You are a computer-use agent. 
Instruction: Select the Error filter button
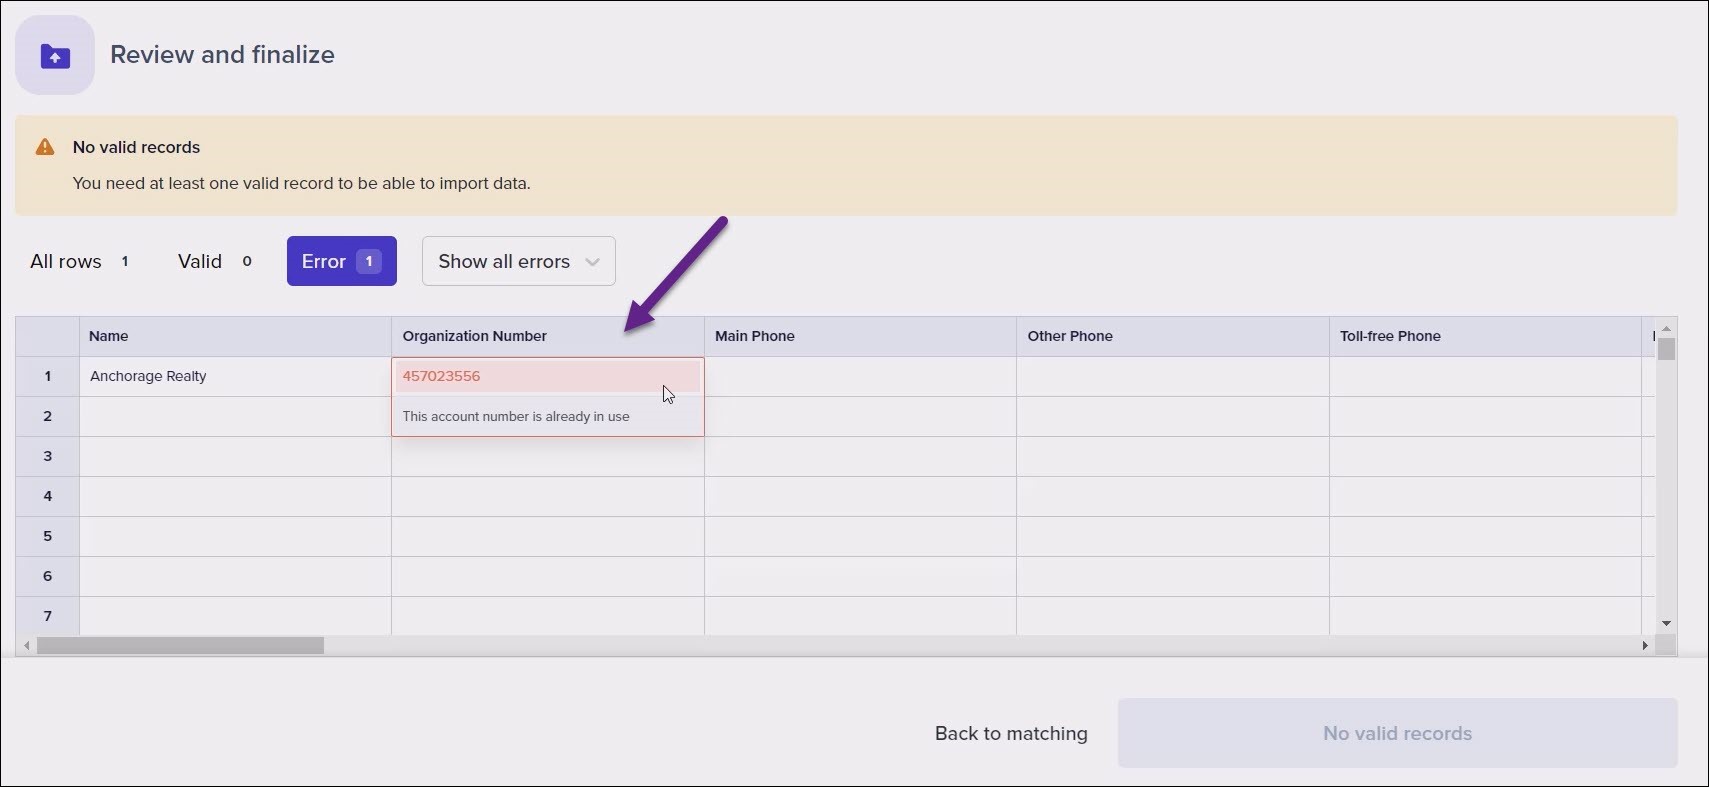coord(341,261)
